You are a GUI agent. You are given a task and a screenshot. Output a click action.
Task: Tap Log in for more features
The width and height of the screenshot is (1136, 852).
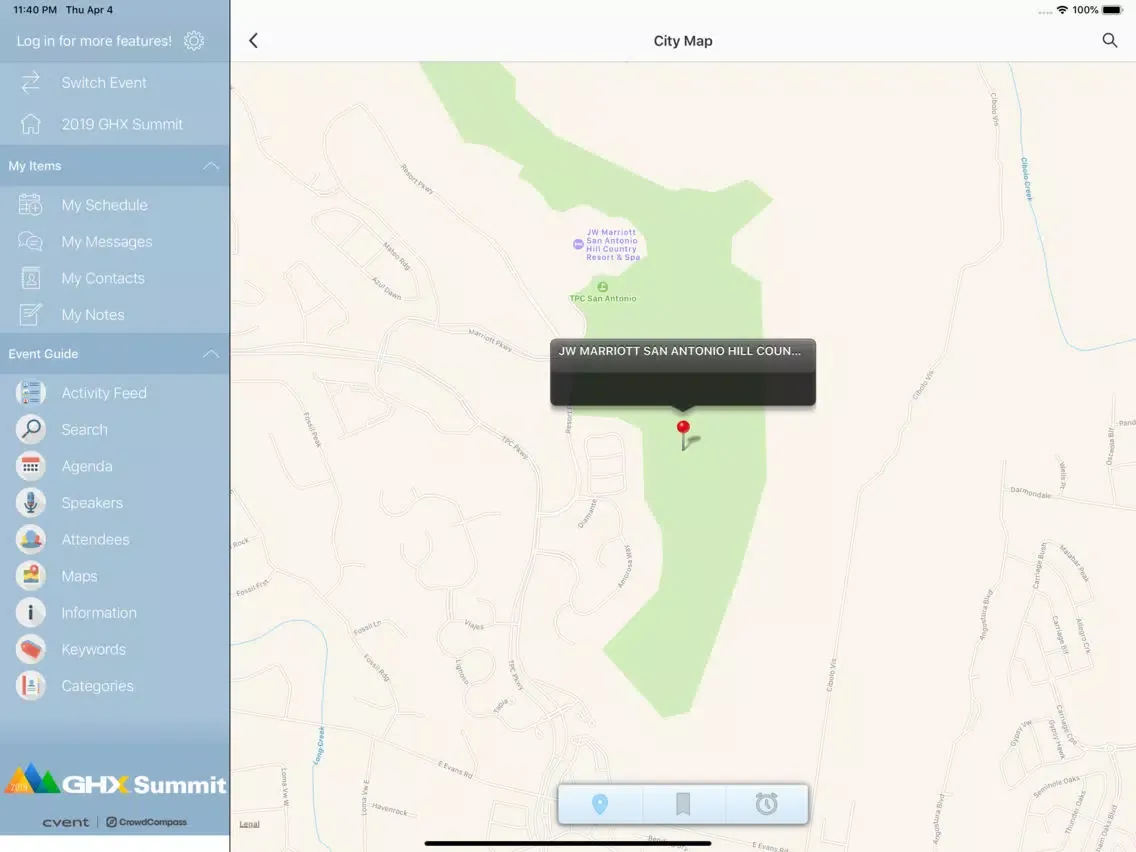click(x=94, y=41)
